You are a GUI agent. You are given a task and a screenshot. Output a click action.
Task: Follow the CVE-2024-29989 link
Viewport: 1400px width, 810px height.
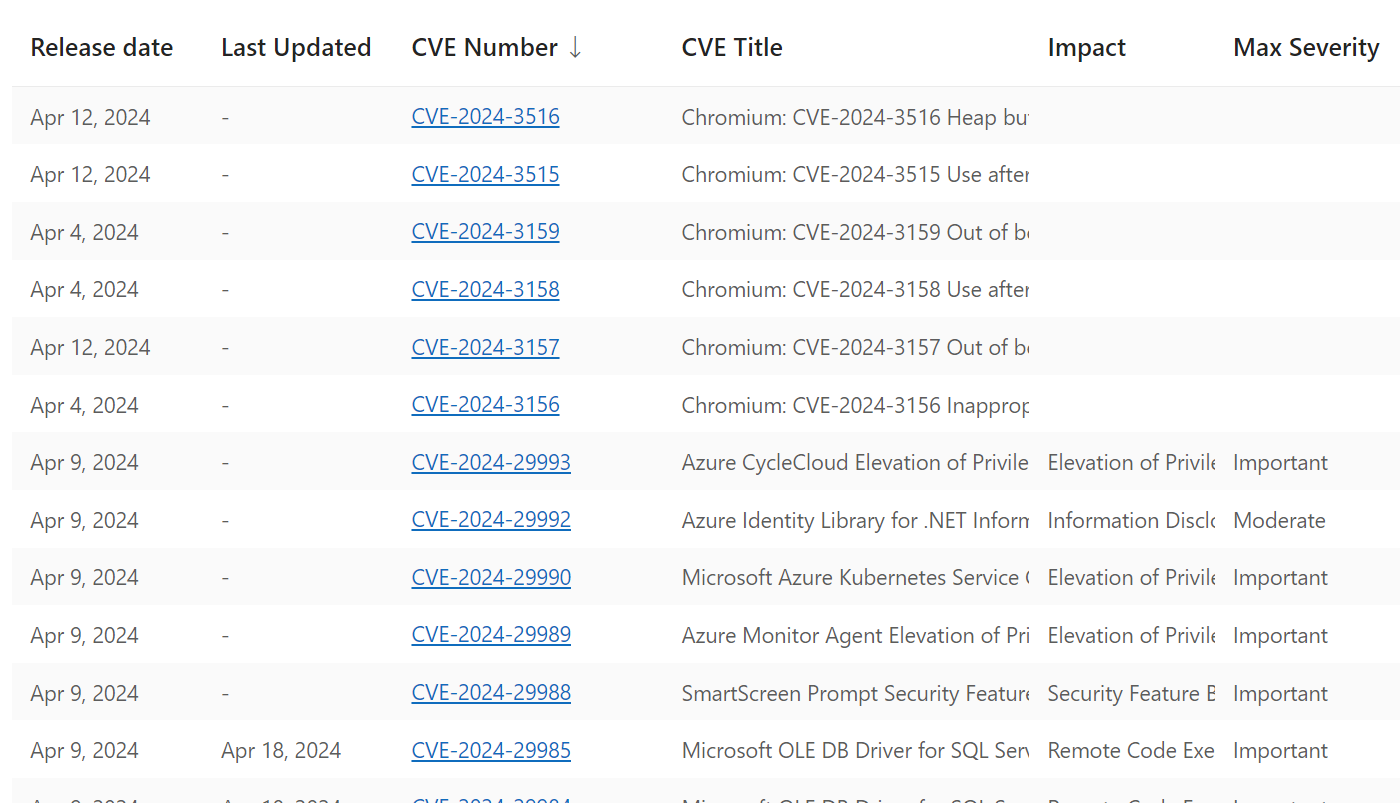click(491, 636)
